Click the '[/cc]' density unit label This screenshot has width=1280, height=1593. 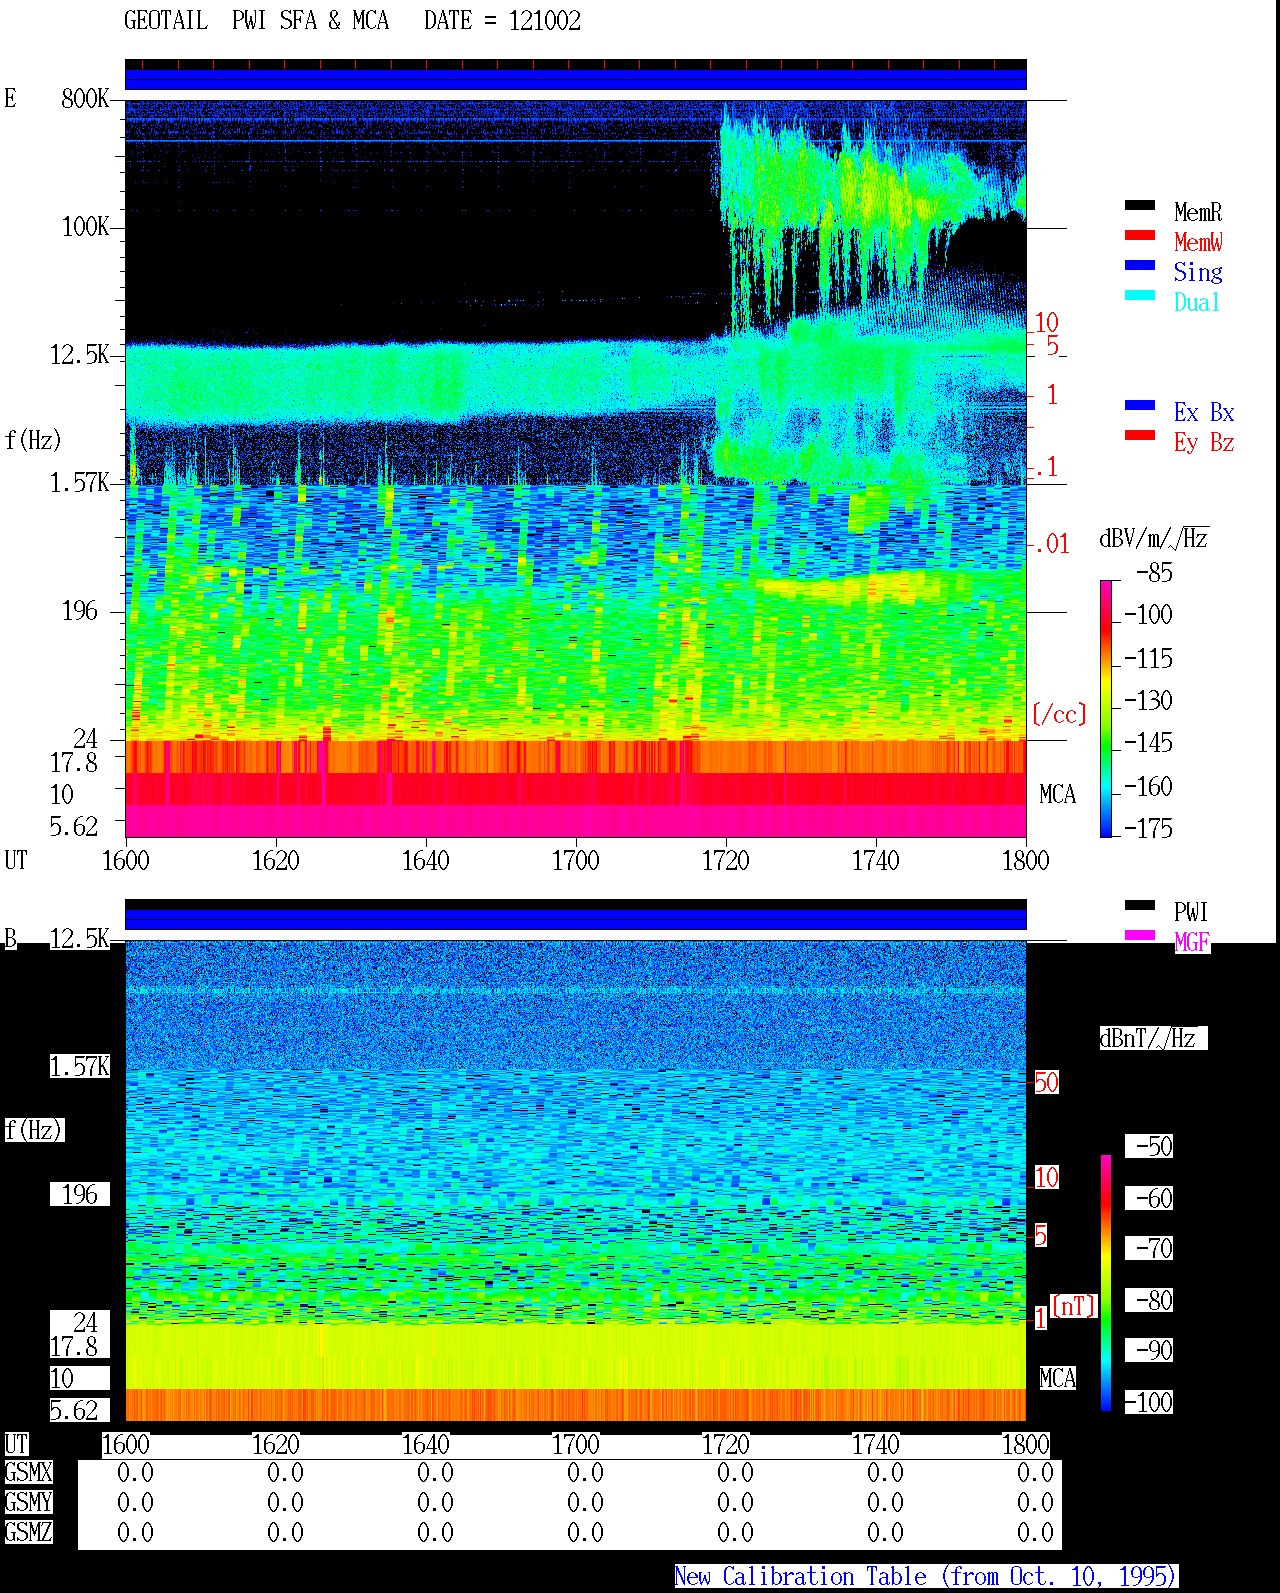pyautogui.click(x=1059, y=714)
